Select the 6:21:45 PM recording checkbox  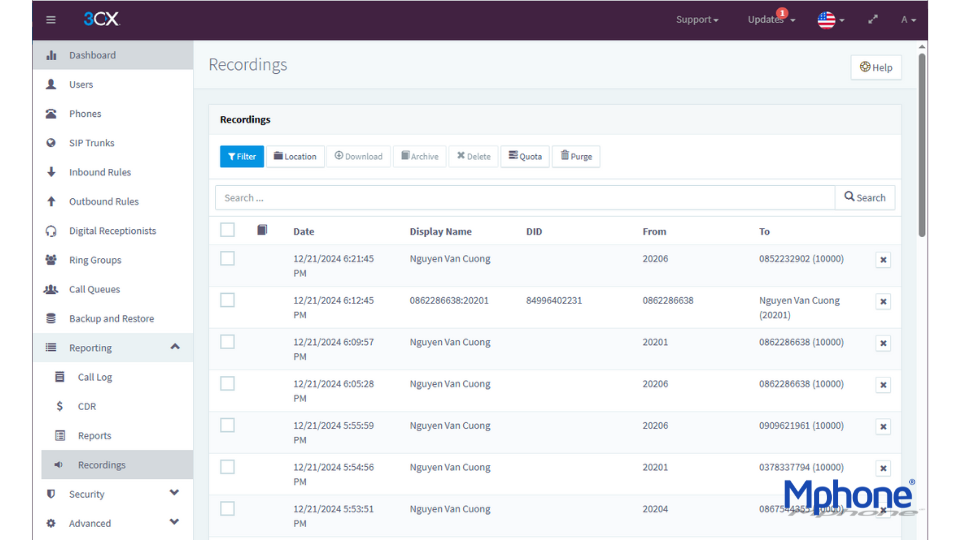point(227,258)
